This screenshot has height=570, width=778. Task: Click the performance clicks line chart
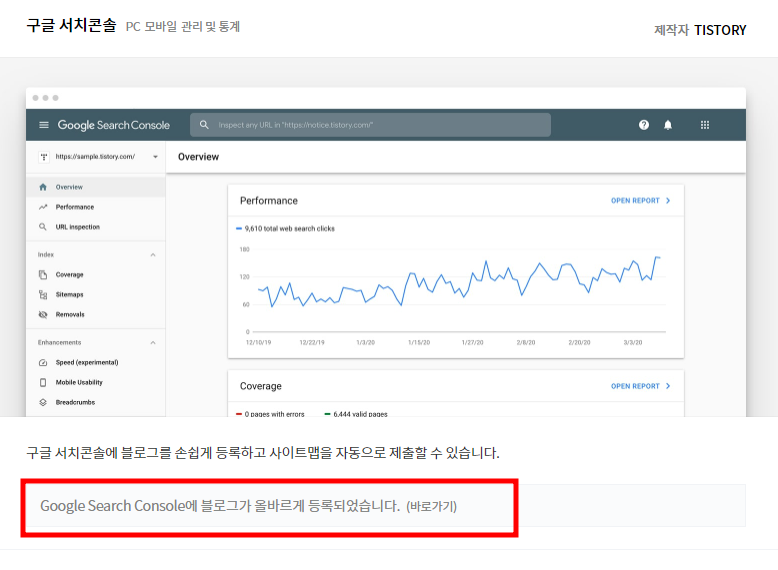[459, 282]
